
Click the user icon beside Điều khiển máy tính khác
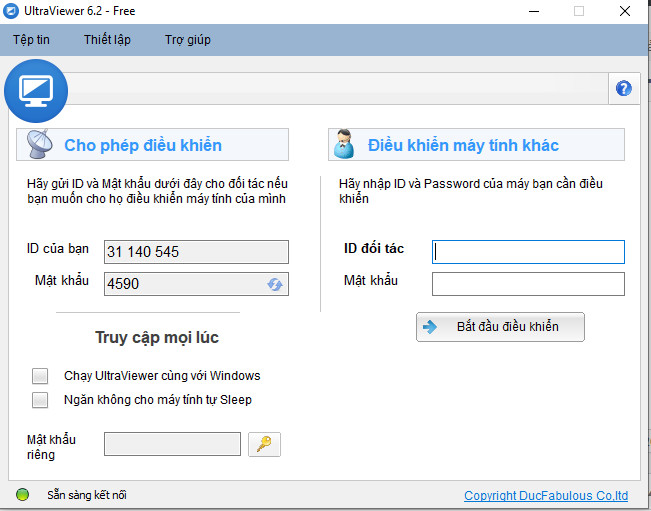click(x=344, y=145)
